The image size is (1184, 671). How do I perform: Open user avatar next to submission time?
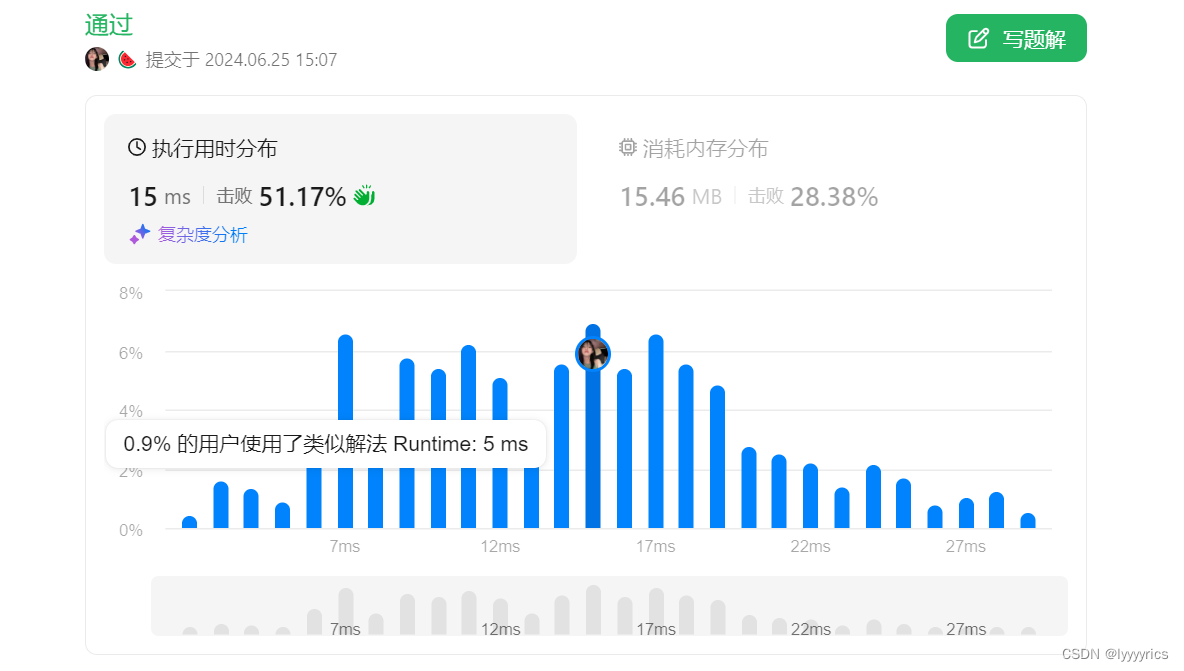(97, 59)
